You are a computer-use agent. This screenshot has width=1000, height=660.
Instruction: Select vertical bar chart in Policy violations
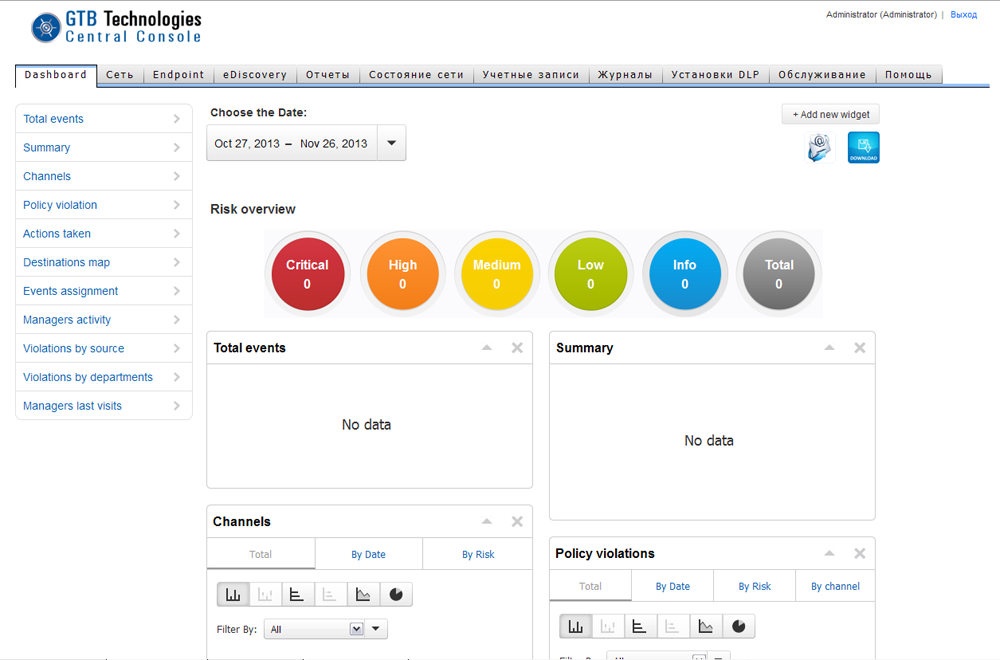[576, 626]
